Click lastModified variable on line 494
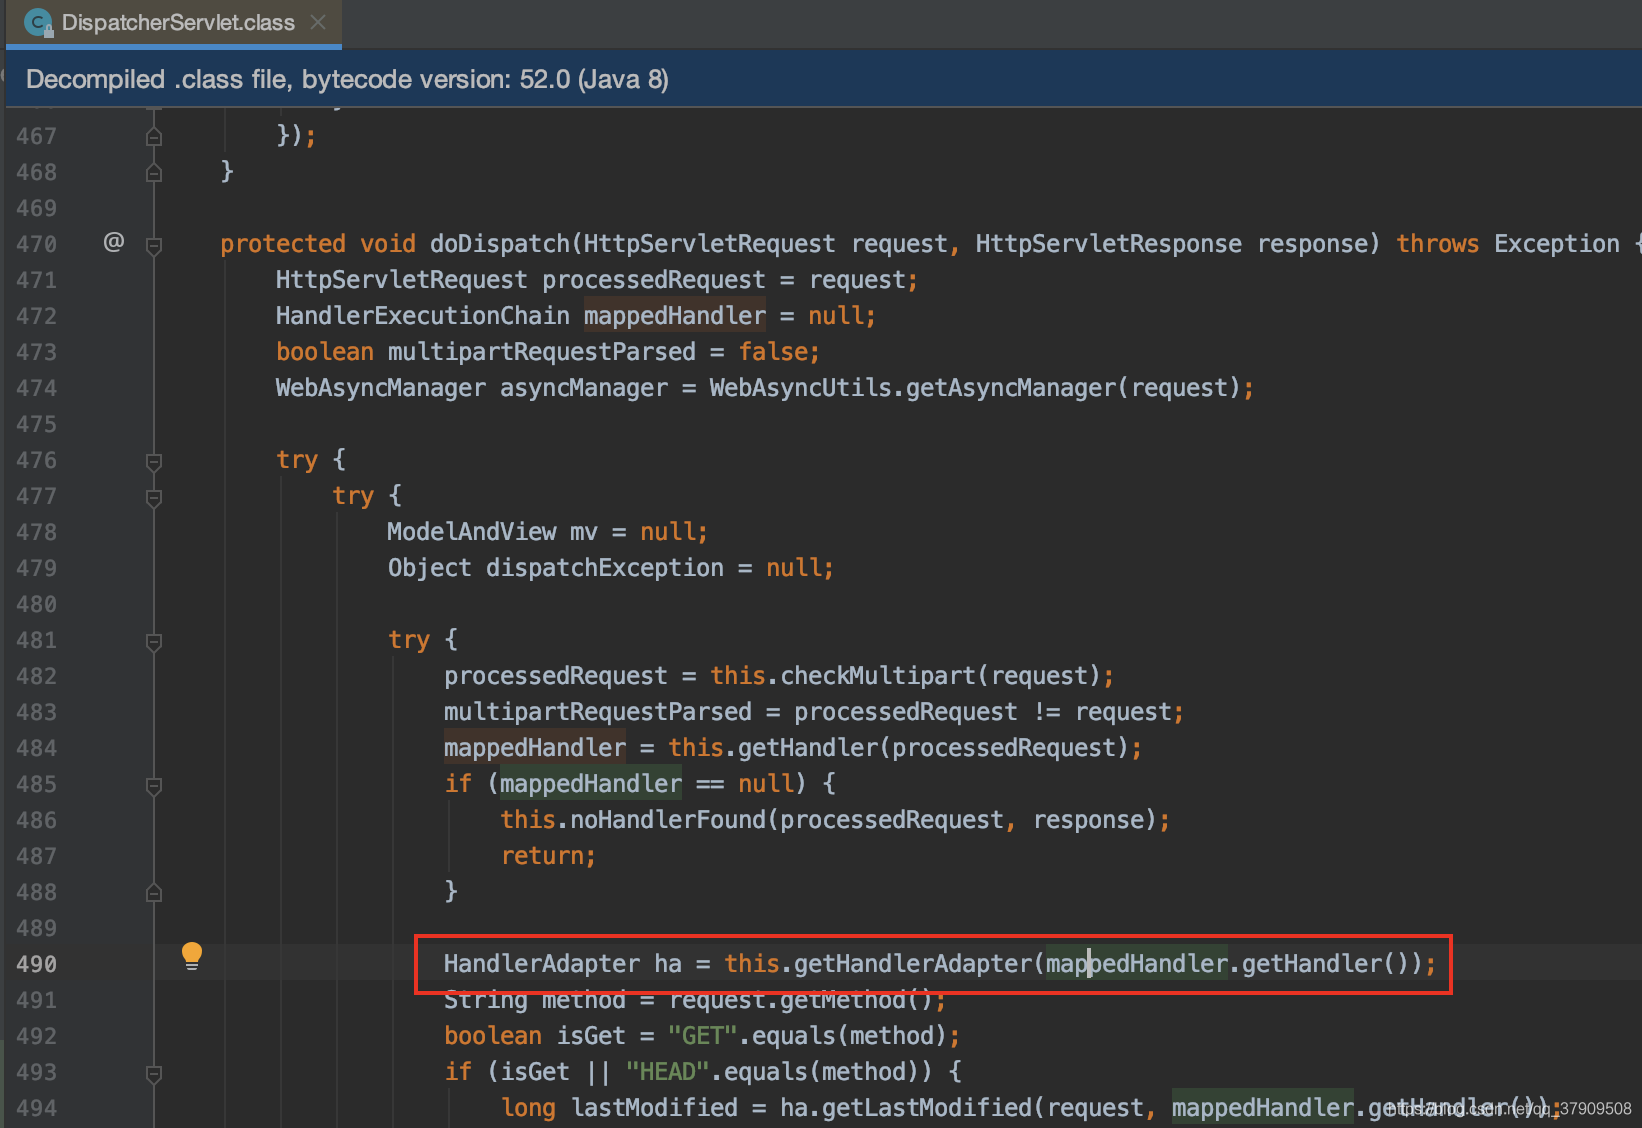This screenshot has height=1128, width=1642. point(654,1108)
